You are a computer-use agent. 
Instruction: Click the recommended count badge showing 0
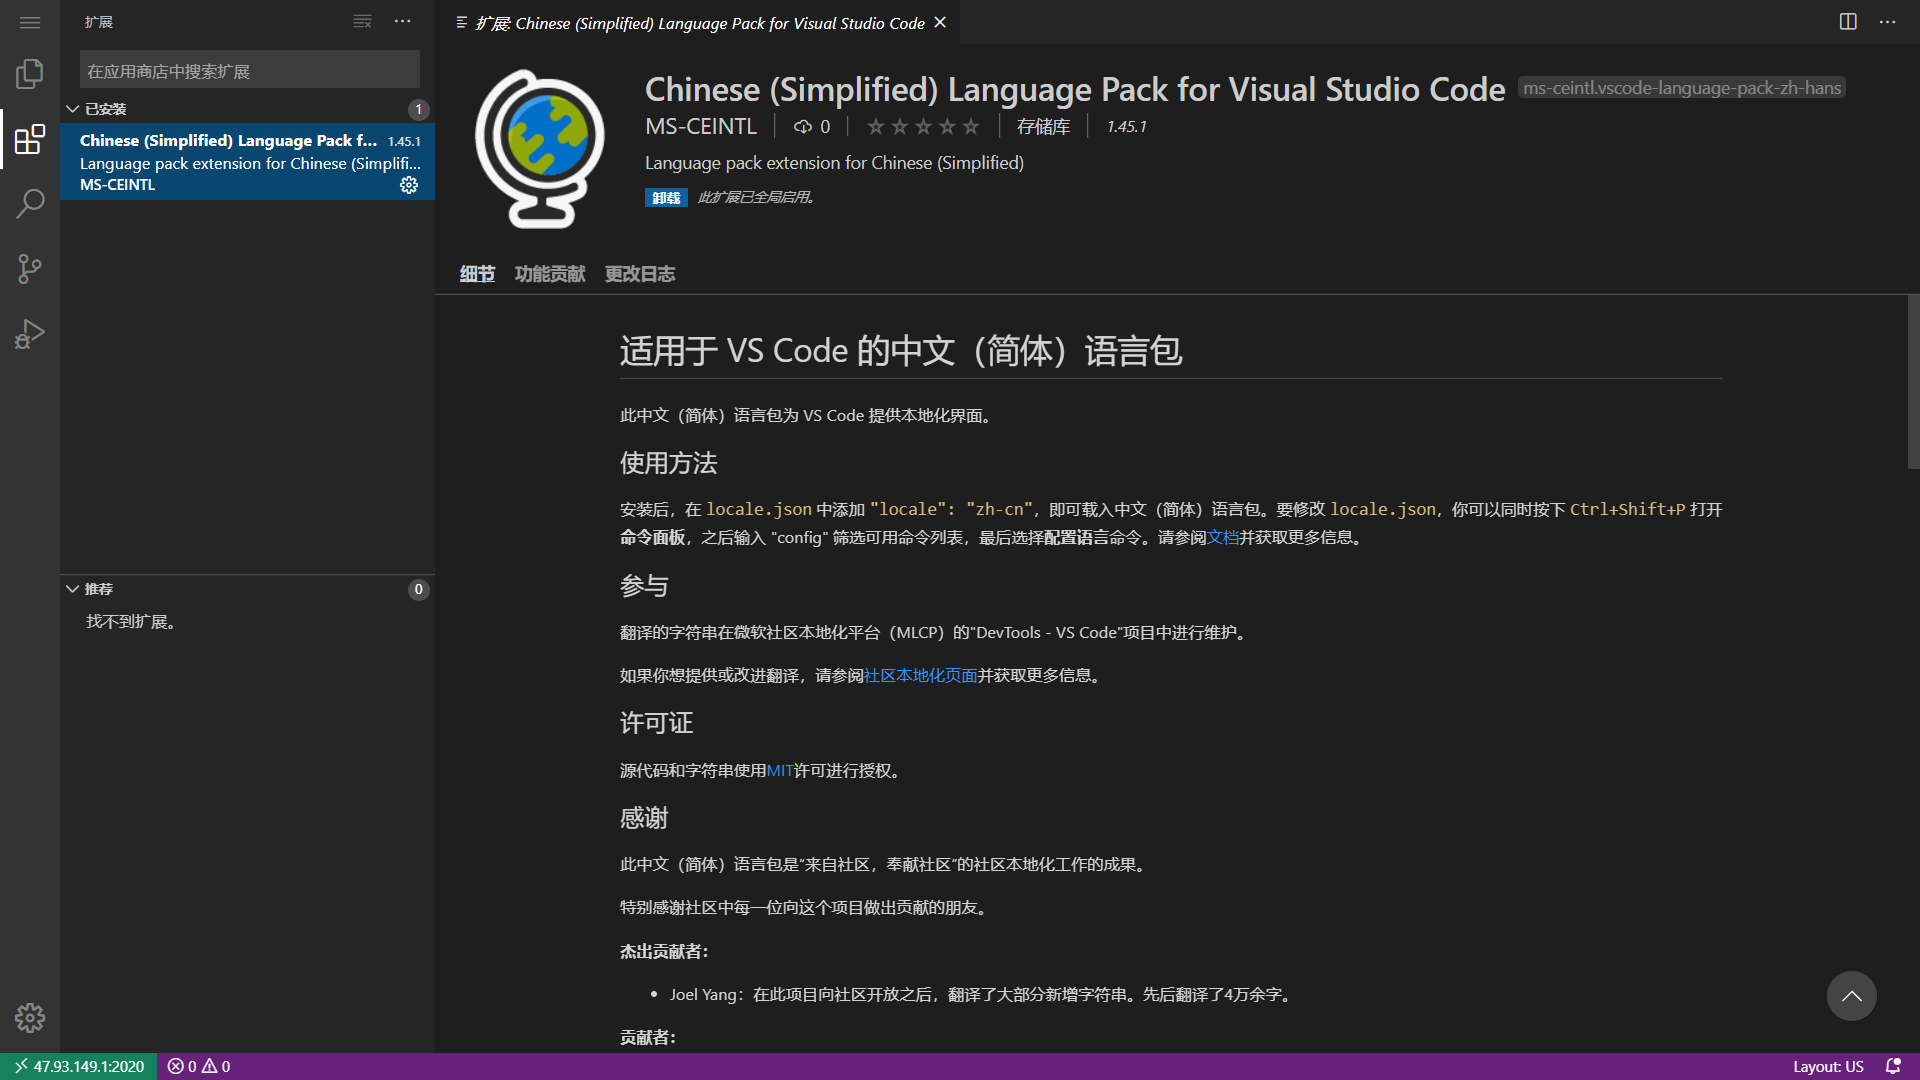click(419, 589)
